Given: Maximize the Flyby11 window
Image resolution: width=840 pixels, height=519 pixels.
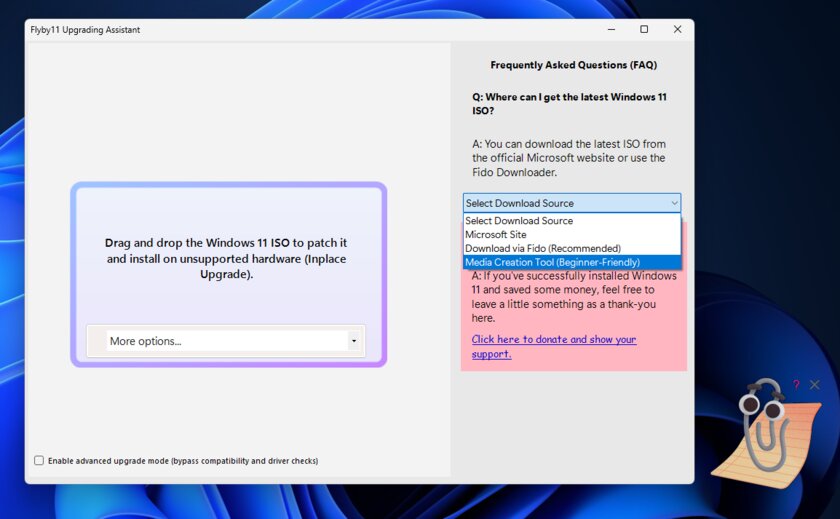Looking at the screenshot, I should (644, 29).
